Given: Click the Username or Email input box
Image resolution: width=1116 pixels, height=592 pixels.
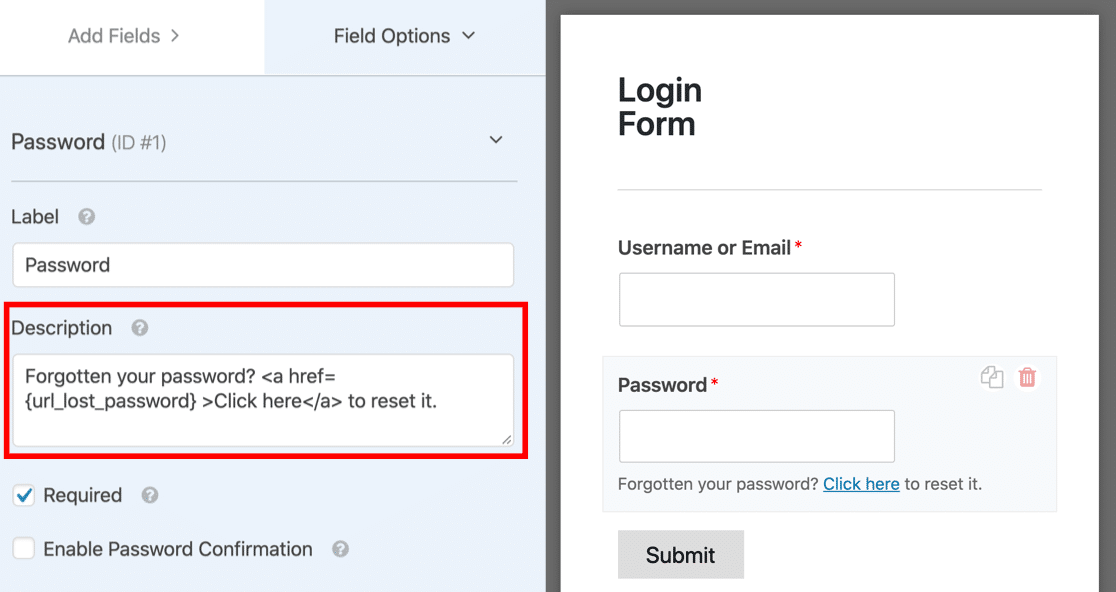Looking at the screenshot, I should pos(756,299).
